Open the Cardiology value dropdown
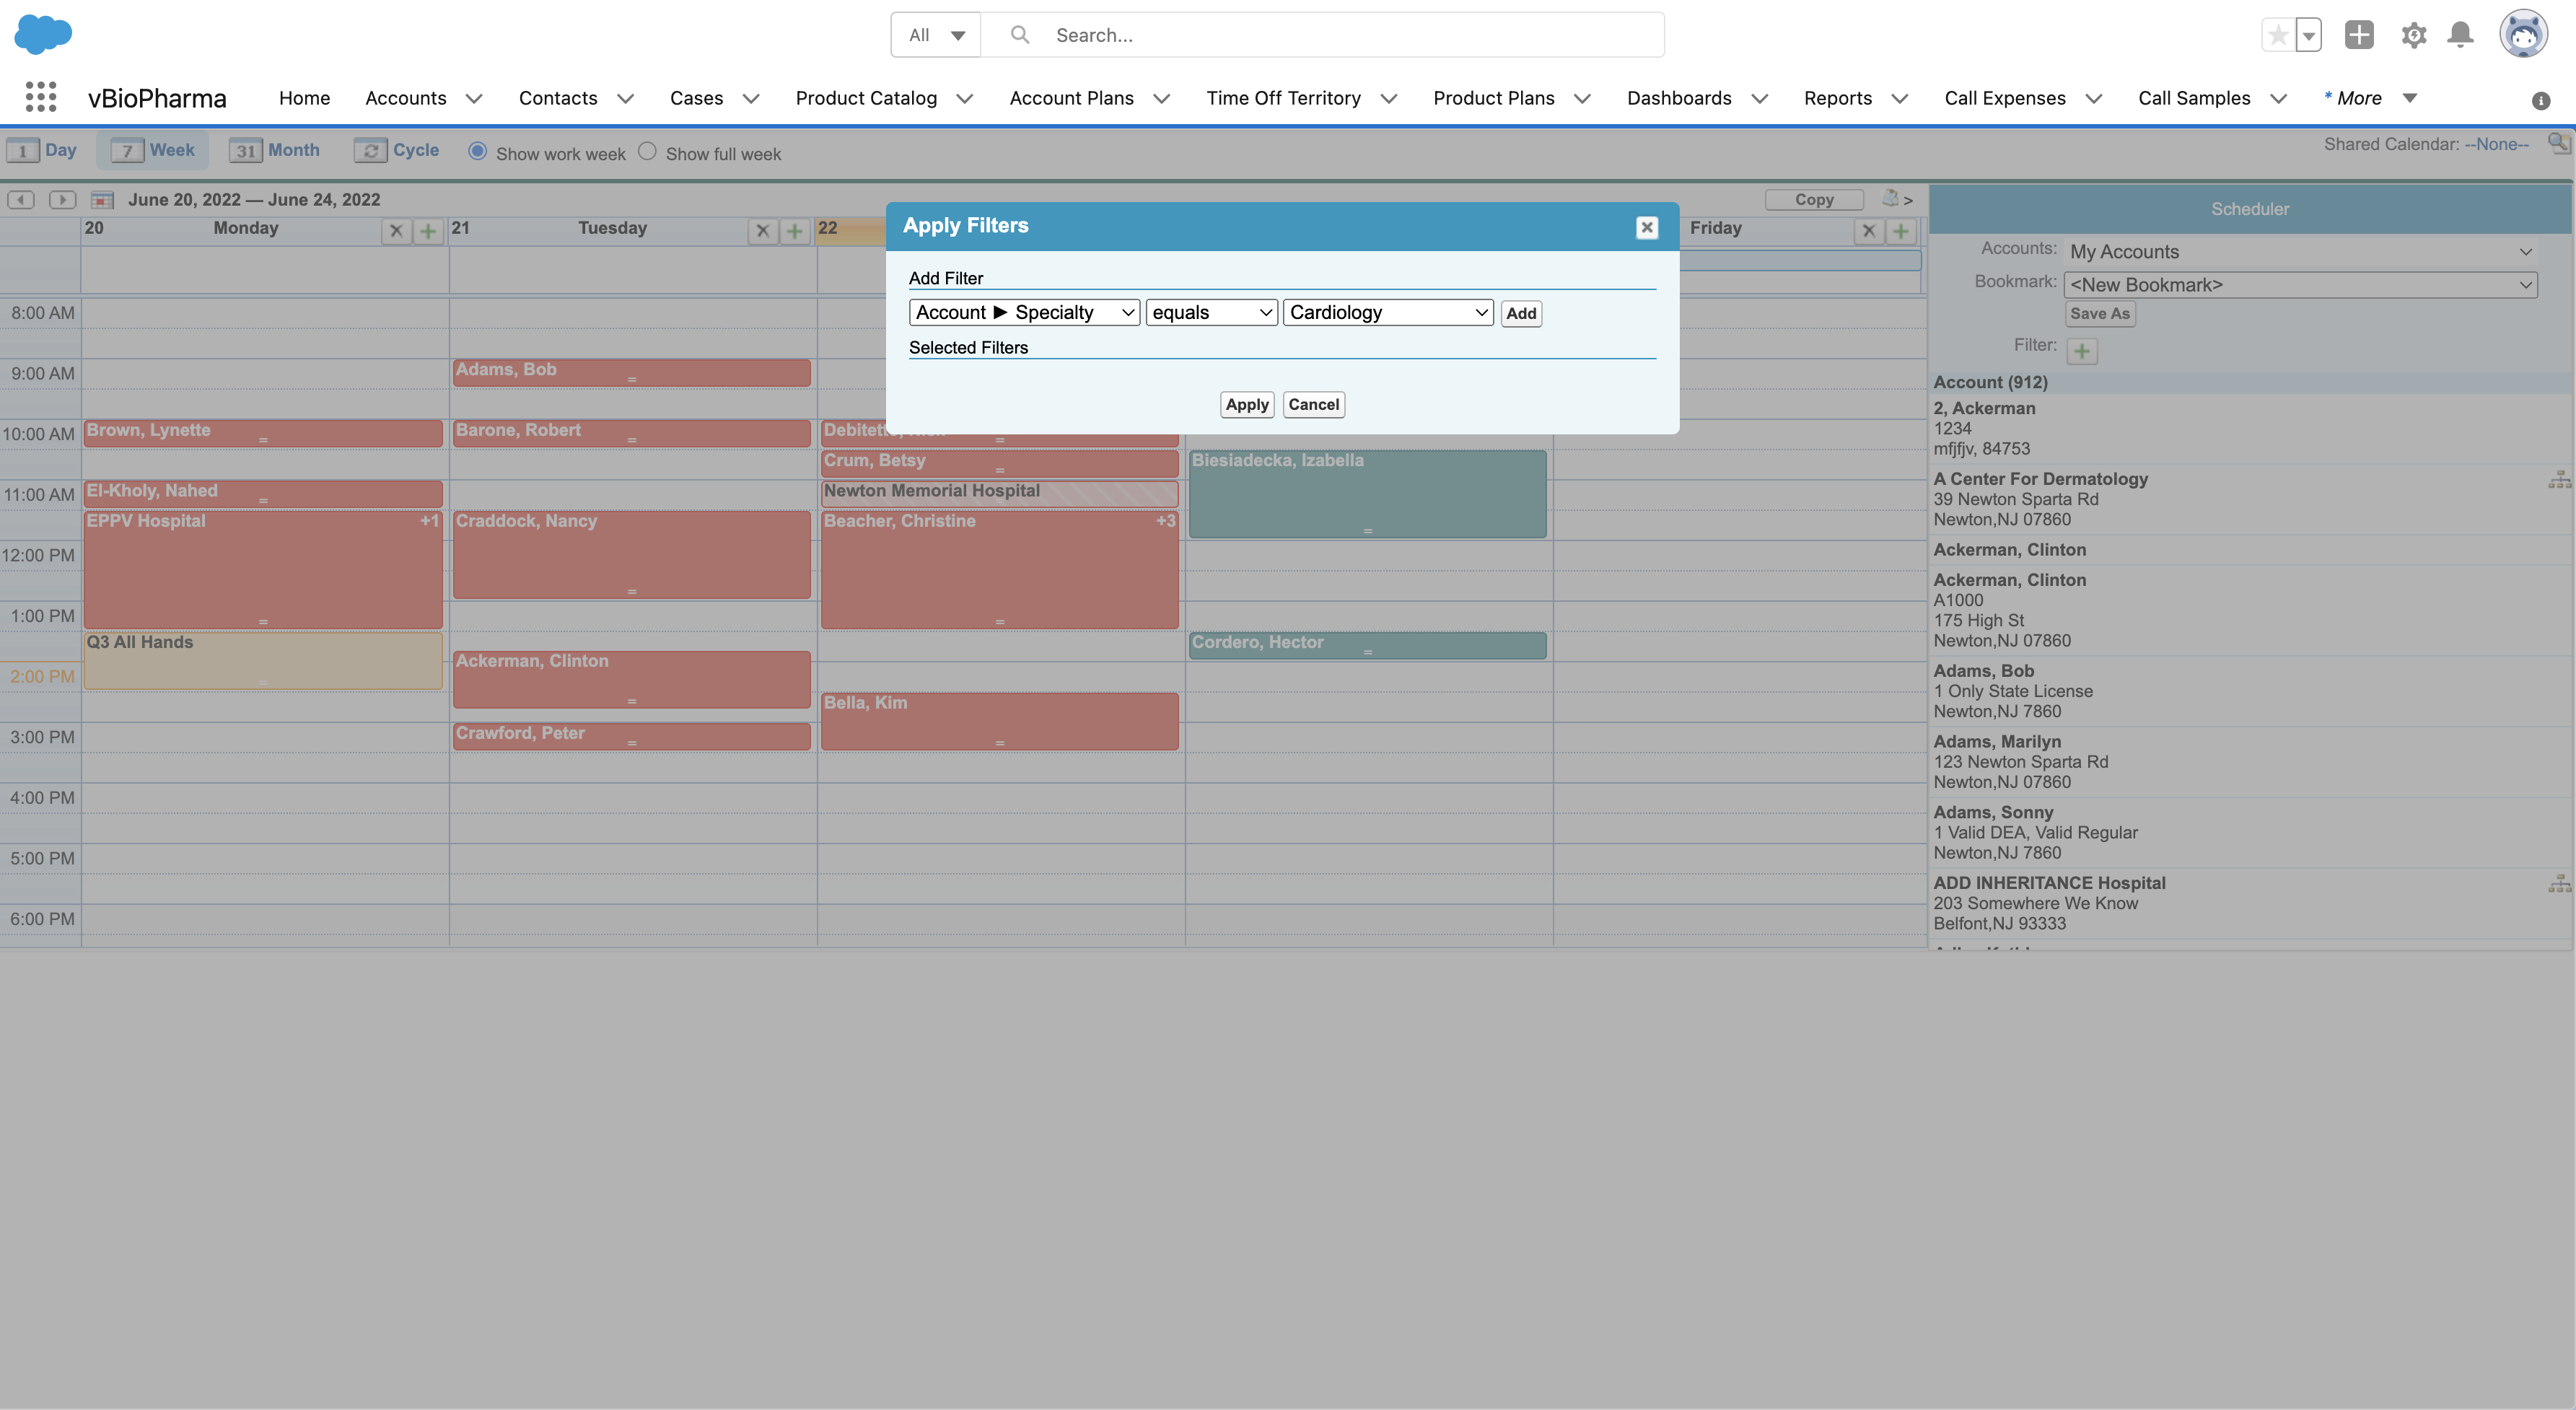 [1388, 313]
